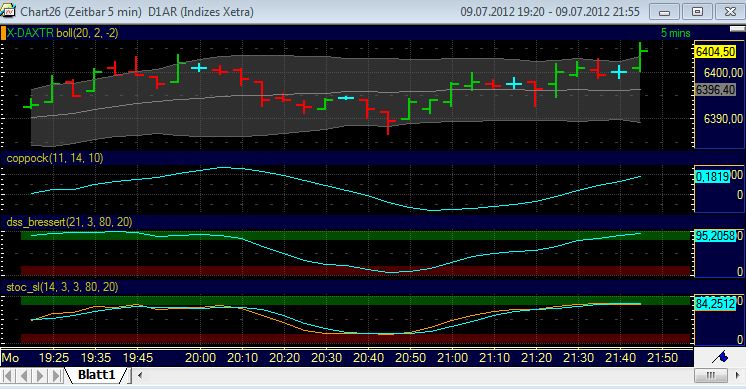Click the 84,2512 stochastic value tag

point(716,303)
